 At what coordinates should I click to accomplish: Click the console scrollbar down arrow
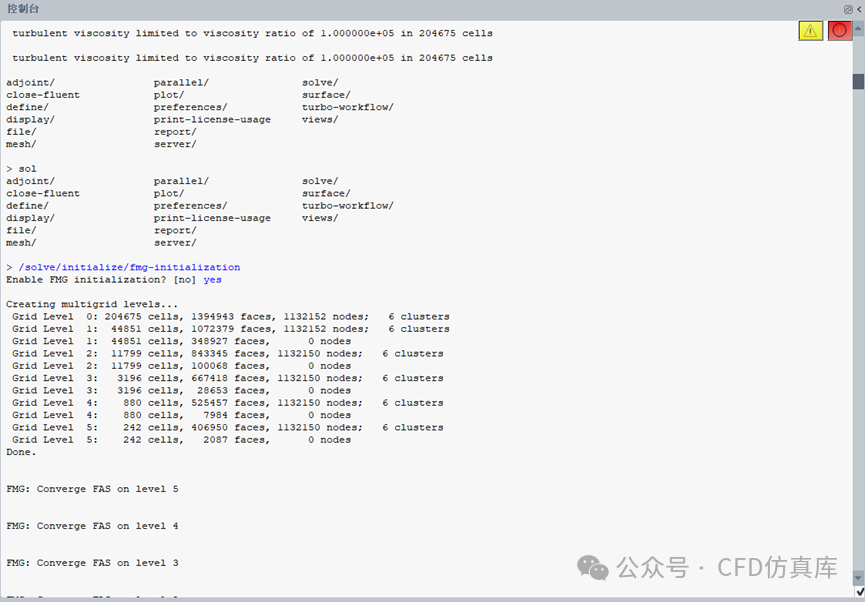pyautogui.click(x=858, y=577)
